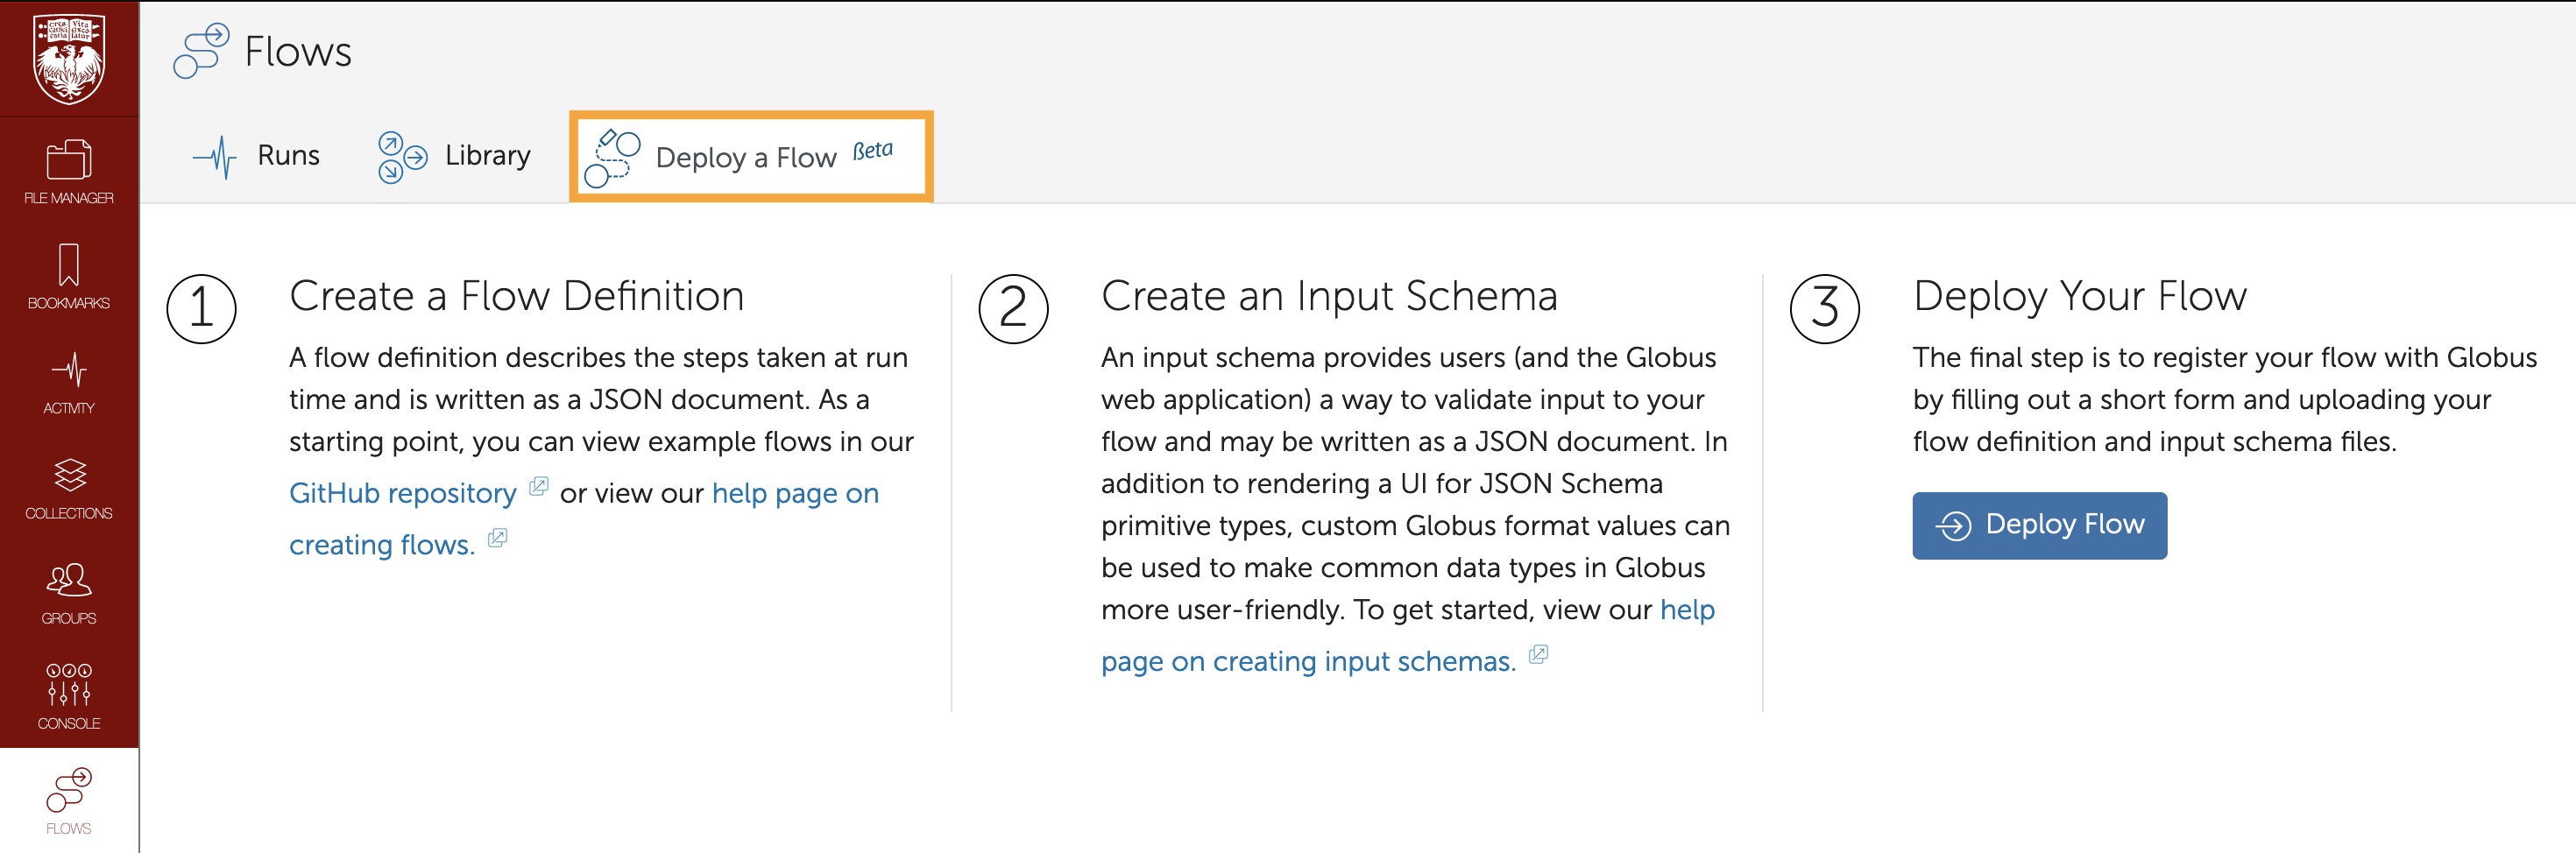Click the step 1 circled number
The width and height of the screenshot is (2576, 853).
201,308
